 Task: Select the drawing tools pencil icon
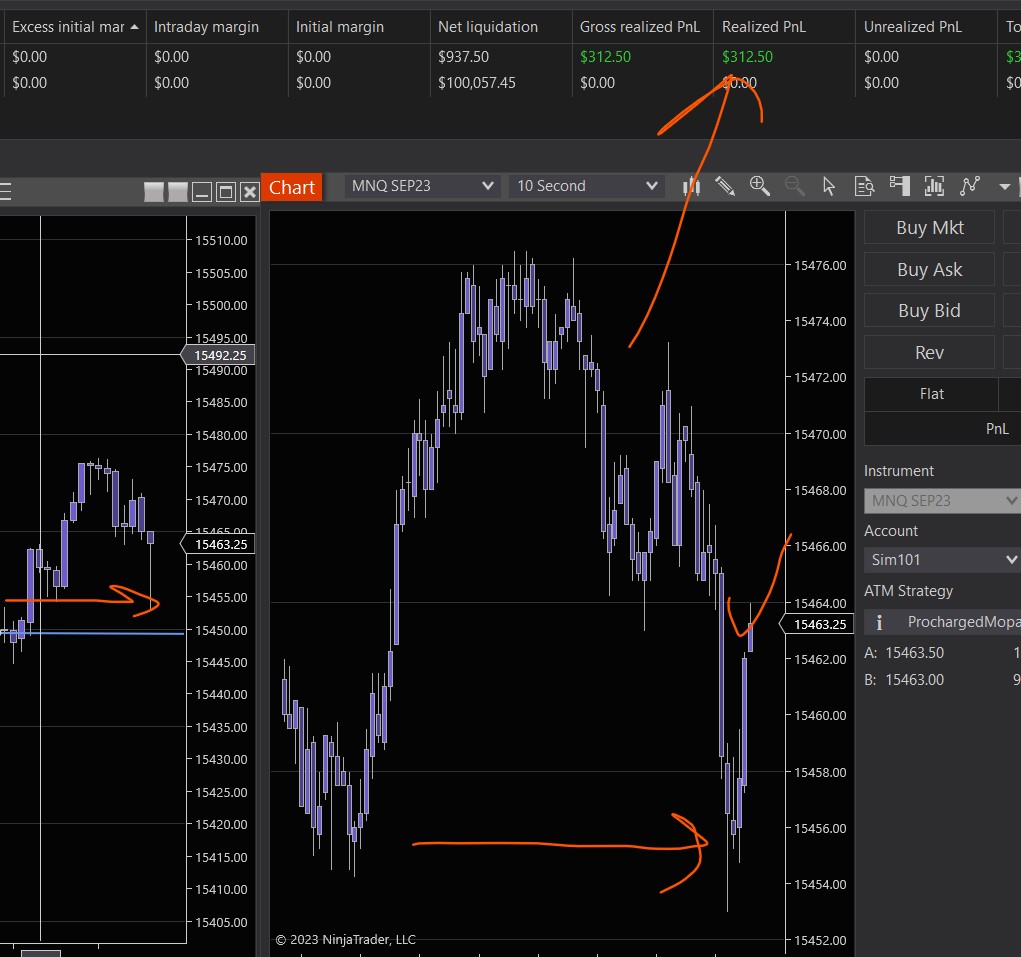pyautogui.click(x=725, y=187)
